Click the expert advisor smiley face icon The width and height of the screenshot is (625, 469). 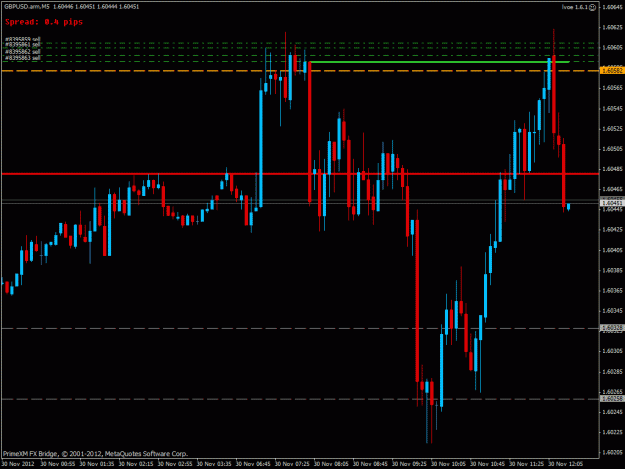click(592, 7)
